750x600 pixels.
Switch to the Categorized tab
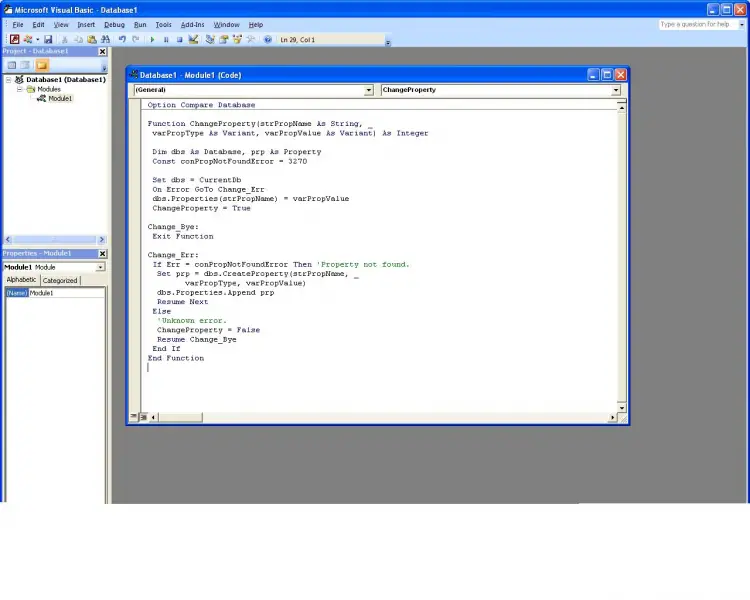(x=60, y=280)
